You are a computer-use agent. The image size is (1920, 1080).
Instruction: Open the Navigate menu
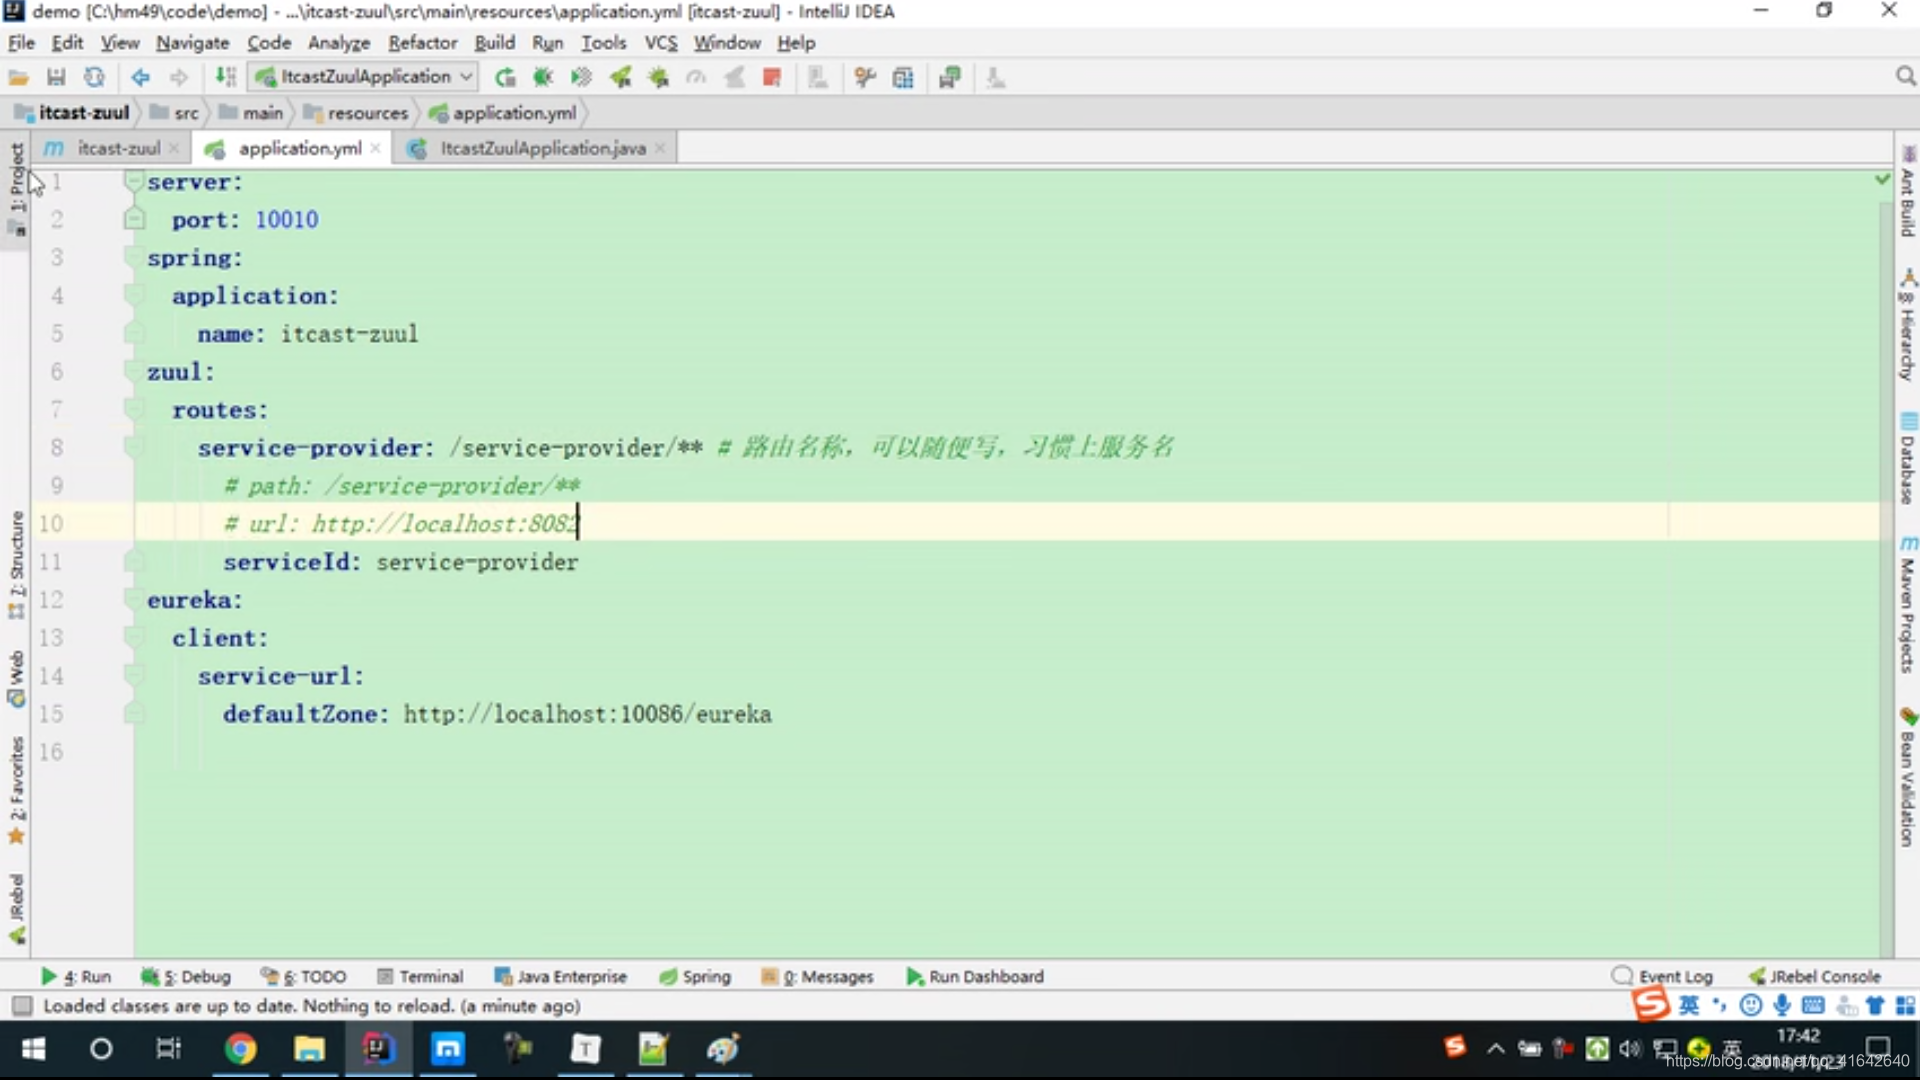192,43
